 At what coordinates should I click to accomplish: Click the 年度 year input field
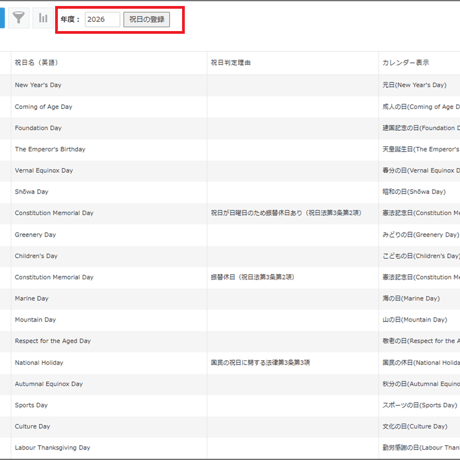point(102,19)
